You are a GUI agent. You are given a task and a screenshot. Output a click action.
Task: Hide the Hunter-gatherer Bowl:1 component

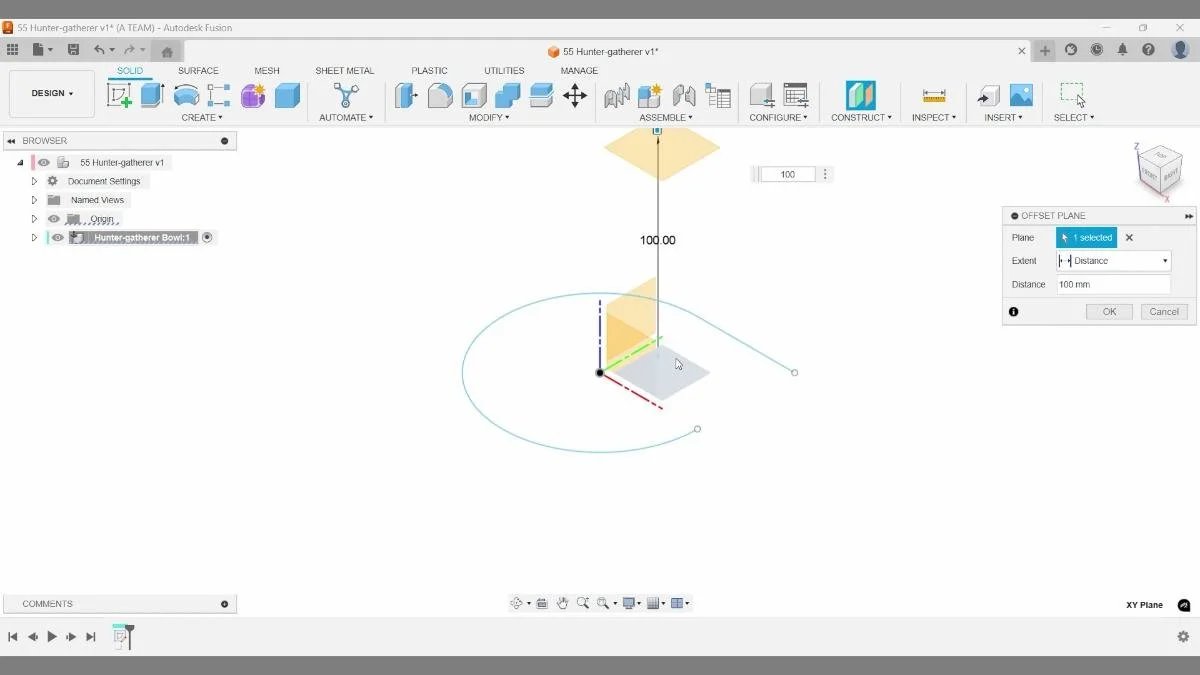pyautogui.click(x=56, y=237)
